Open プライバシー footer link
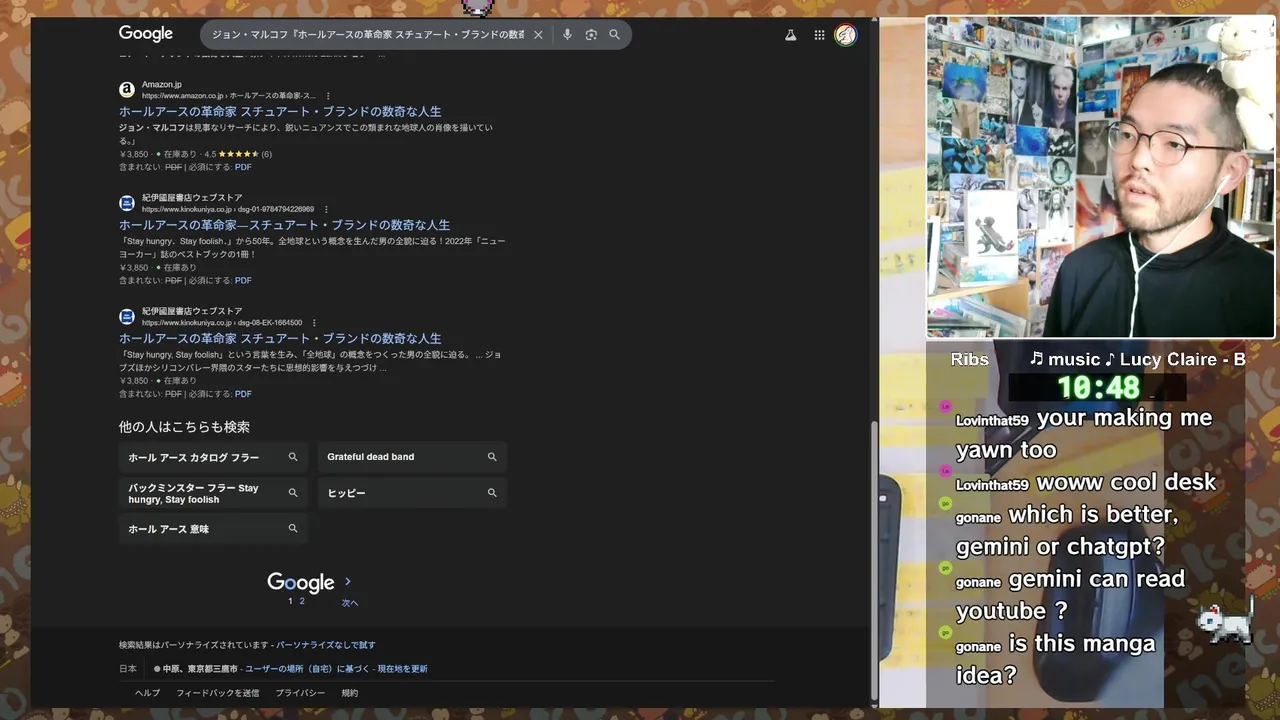Viewport: 1280px width, 720px height. coord(300,693)
